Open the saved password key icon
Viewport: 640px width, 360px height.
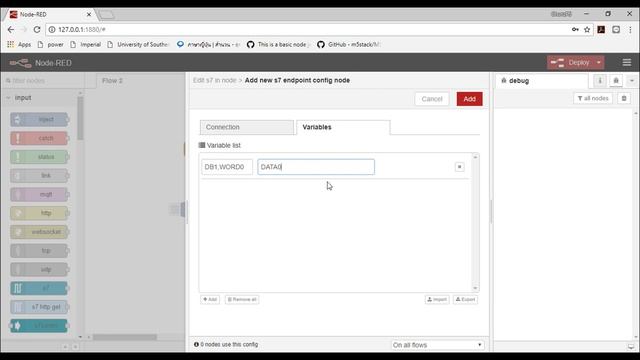(575, 29)
